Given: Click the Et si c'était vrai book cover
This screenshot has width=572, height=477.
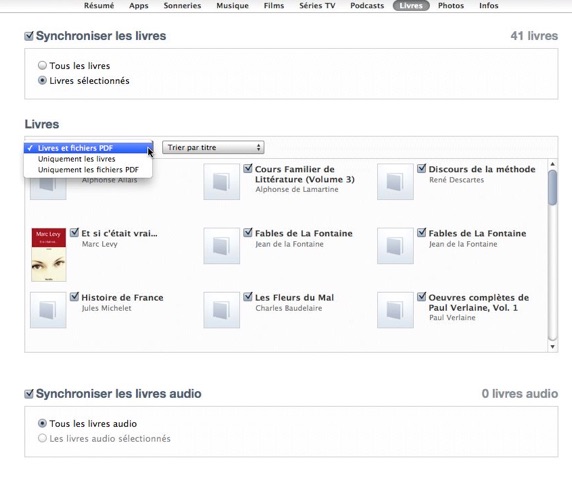Looking at the screenshot, I should tap(49, 255).
